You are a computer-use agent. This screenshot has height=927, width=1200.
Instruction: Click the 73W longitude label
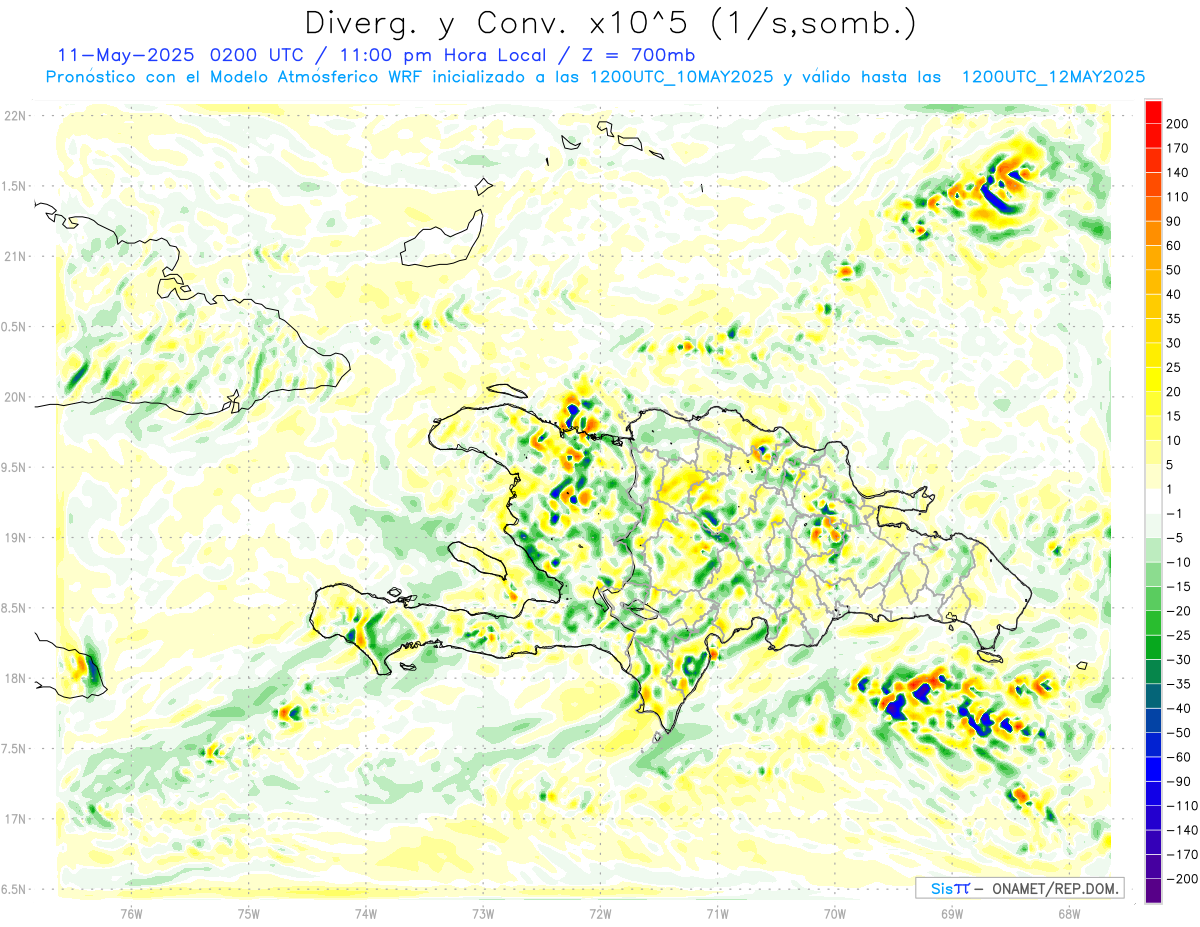[483, 914]
